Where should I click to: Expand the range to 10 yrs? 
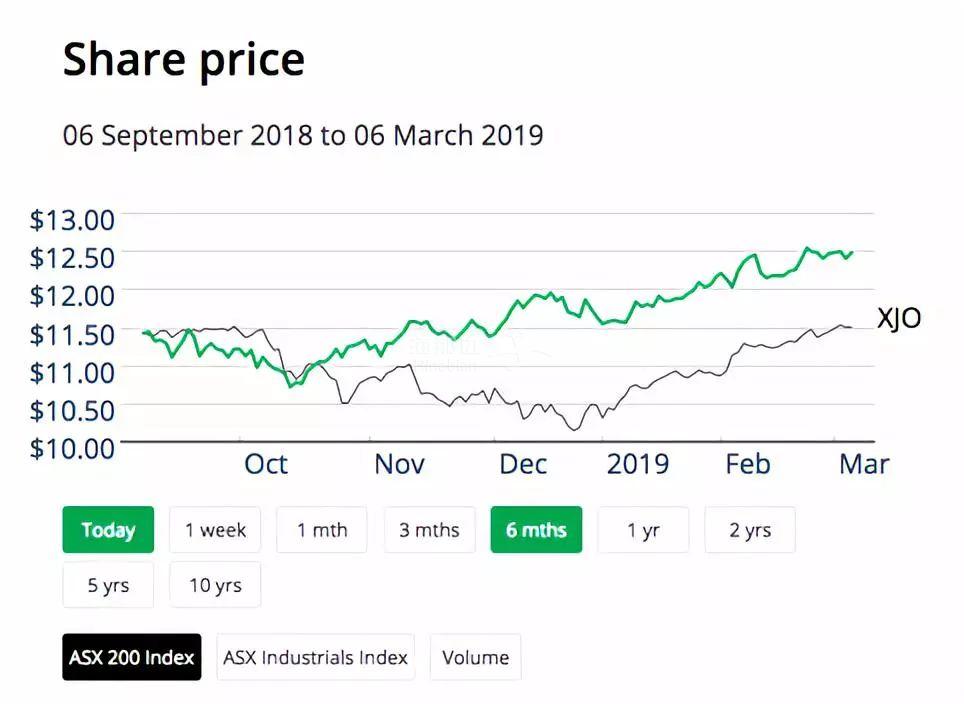point(215,585)
